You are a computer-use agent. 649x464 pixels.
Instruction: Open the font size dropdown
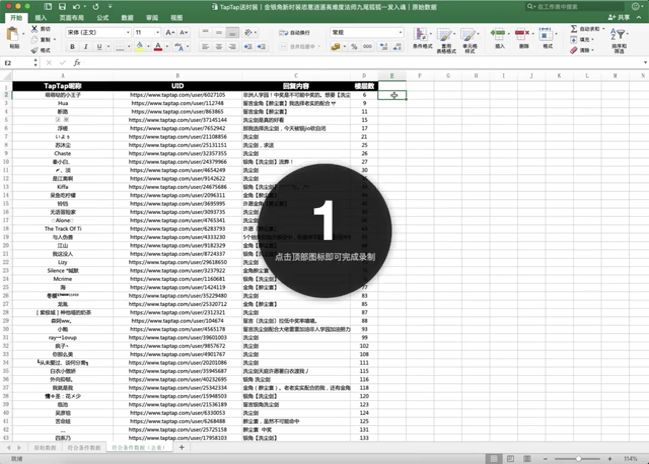[x=146, y=32]
